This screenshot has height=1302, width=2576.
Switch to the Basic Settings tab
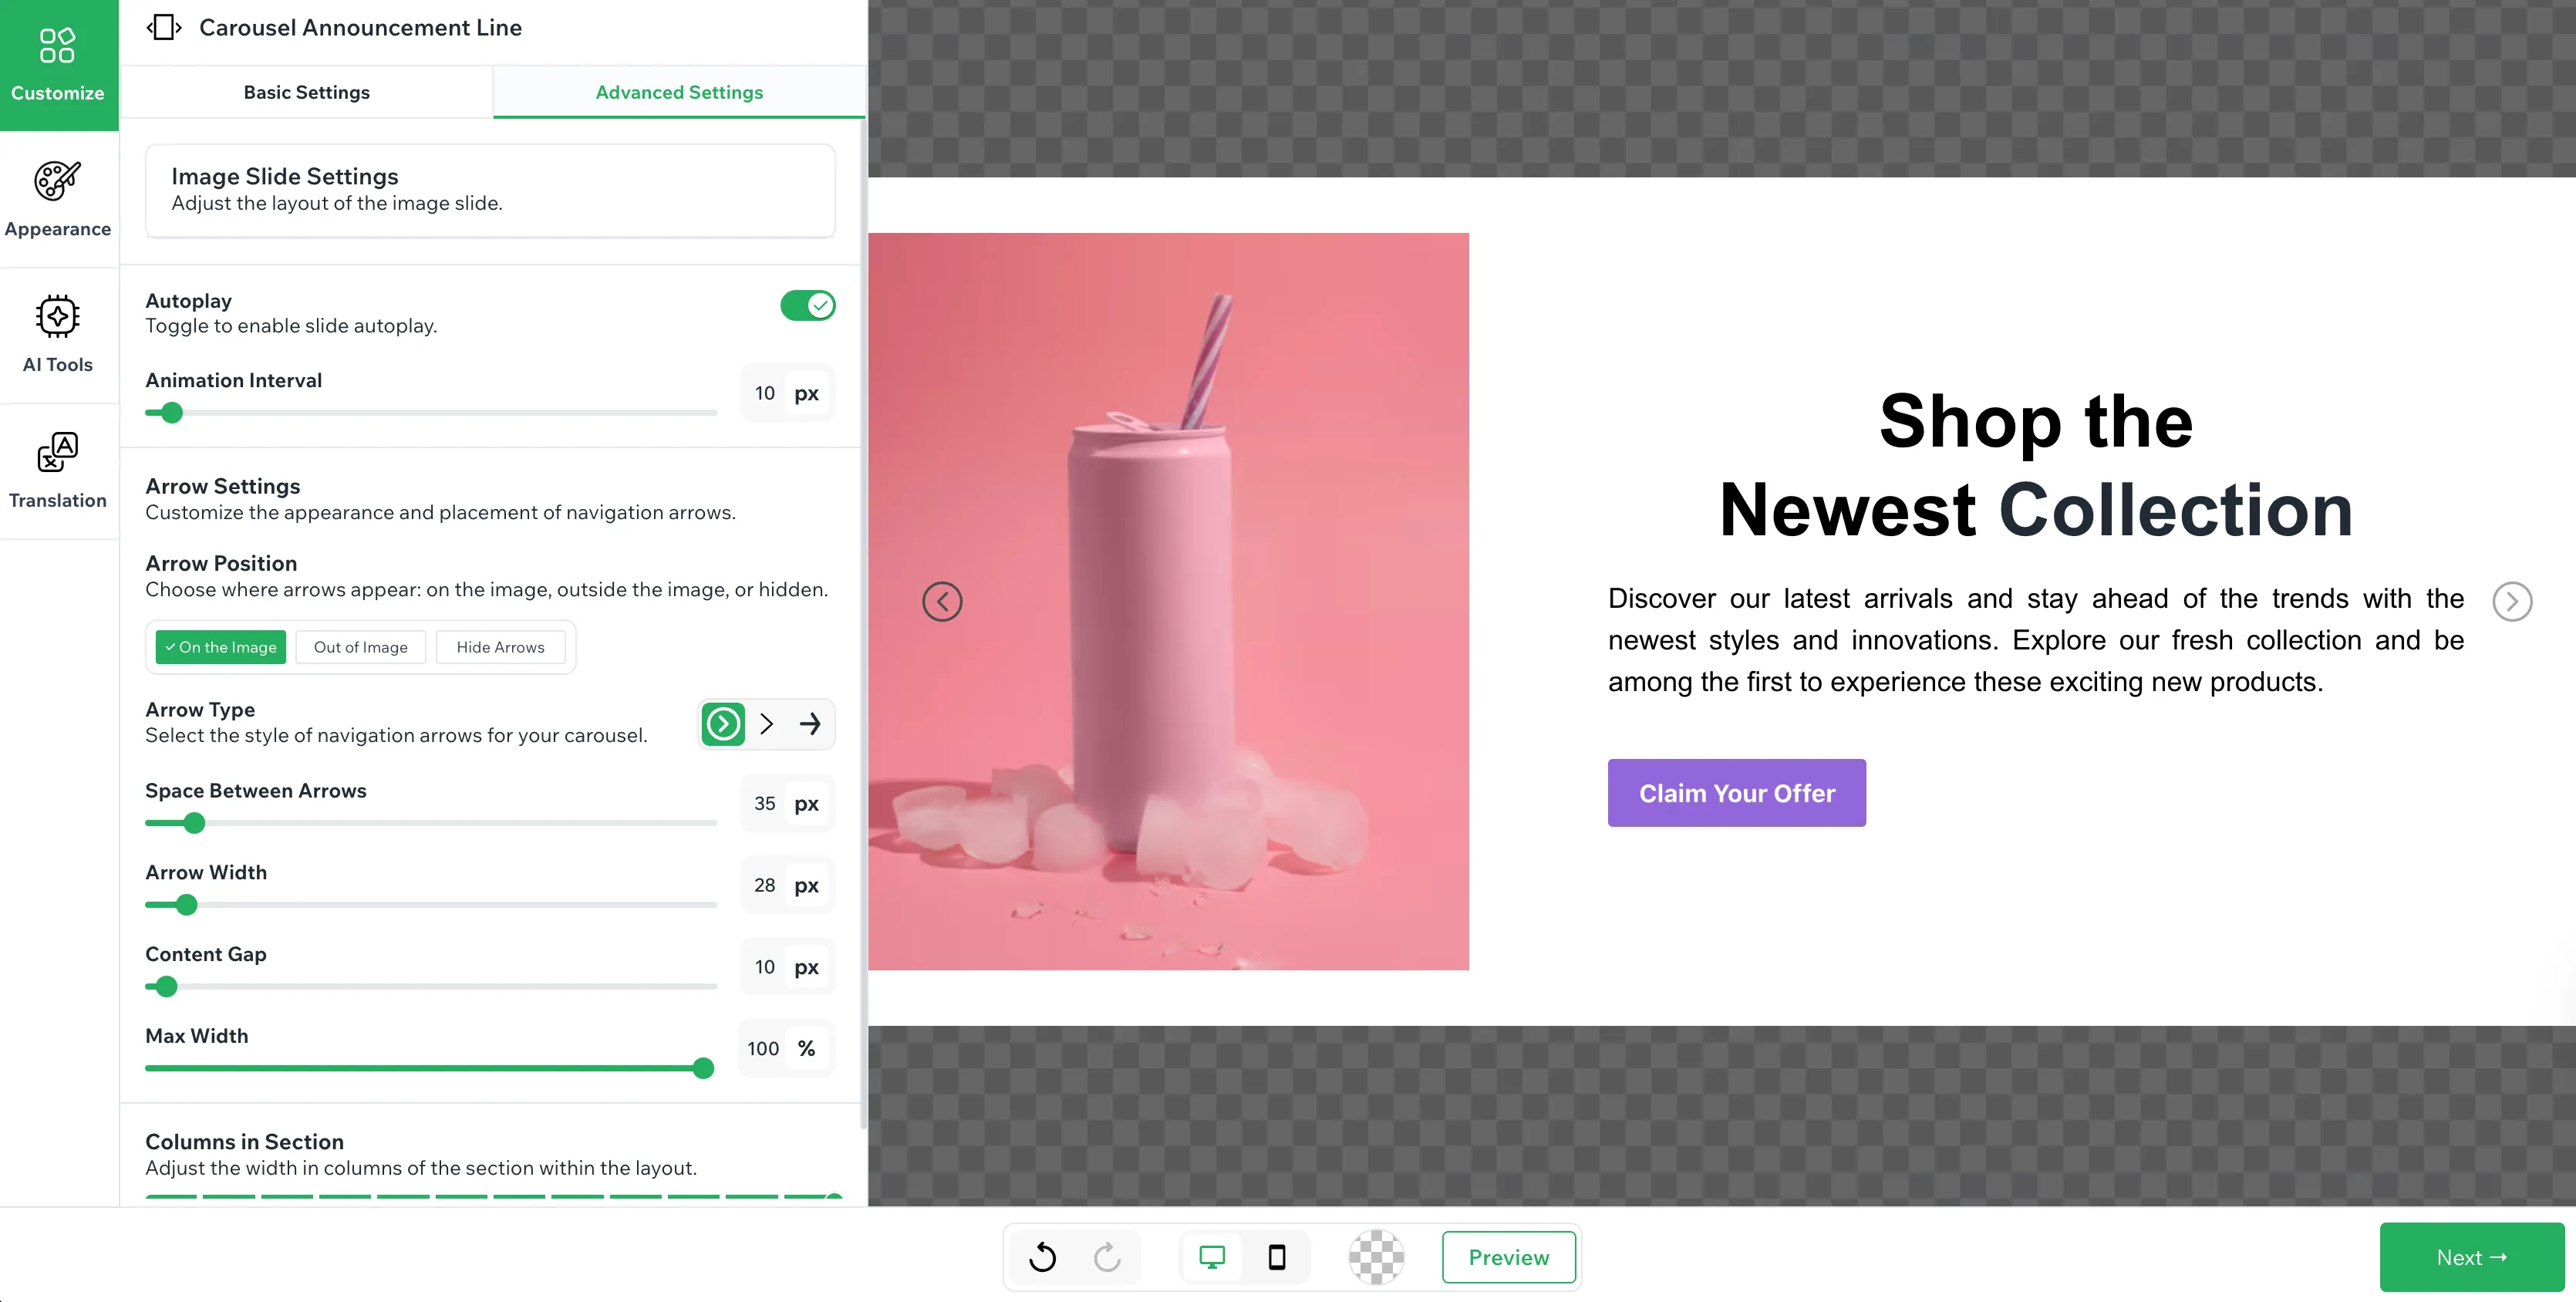tap(306, 92)
